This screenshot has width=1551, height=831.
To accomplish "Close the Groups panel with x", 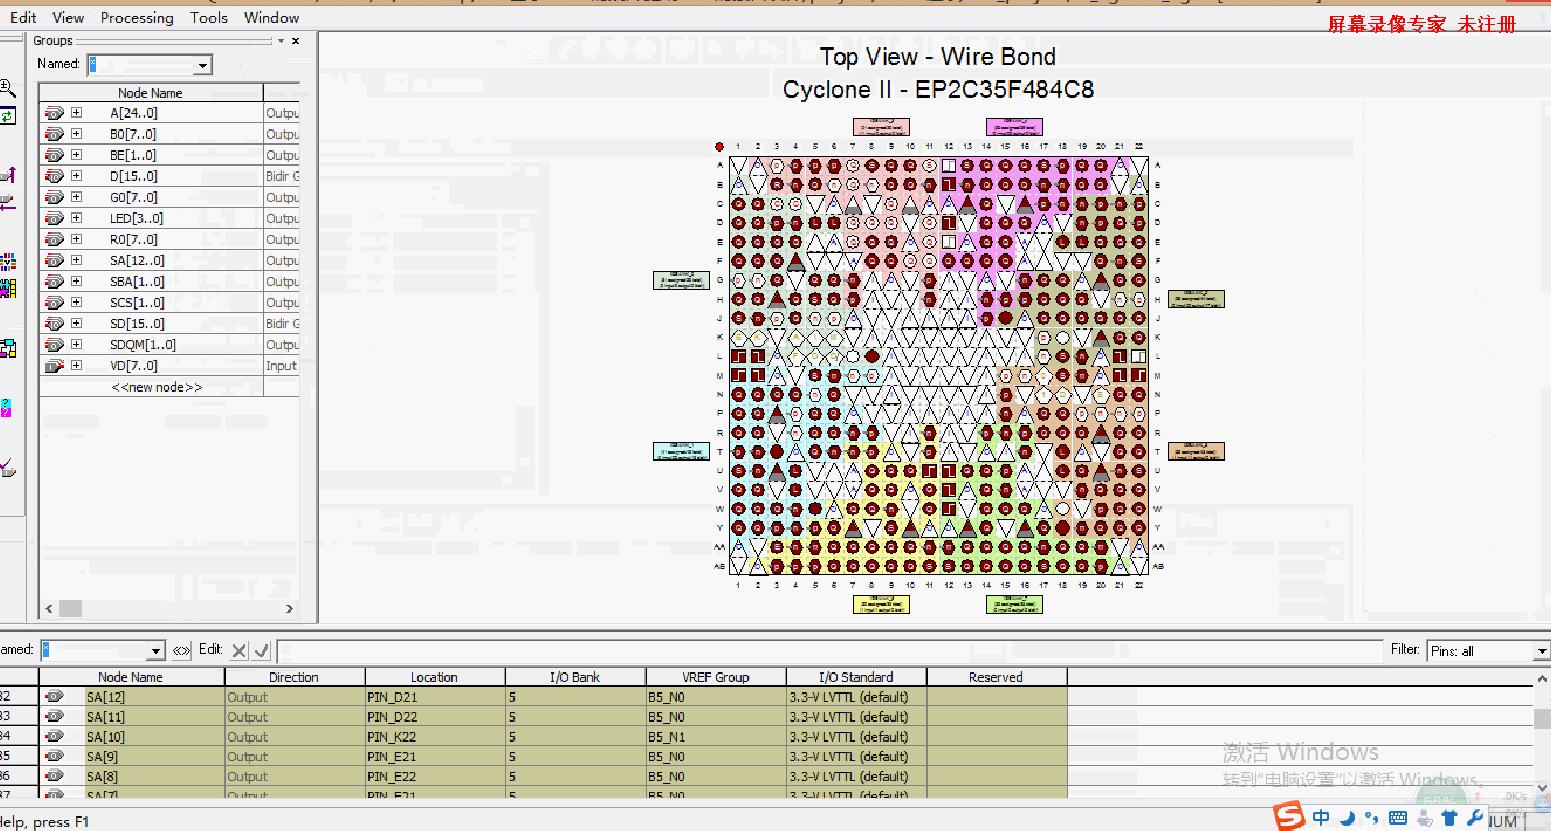I will tap(295, 41).
